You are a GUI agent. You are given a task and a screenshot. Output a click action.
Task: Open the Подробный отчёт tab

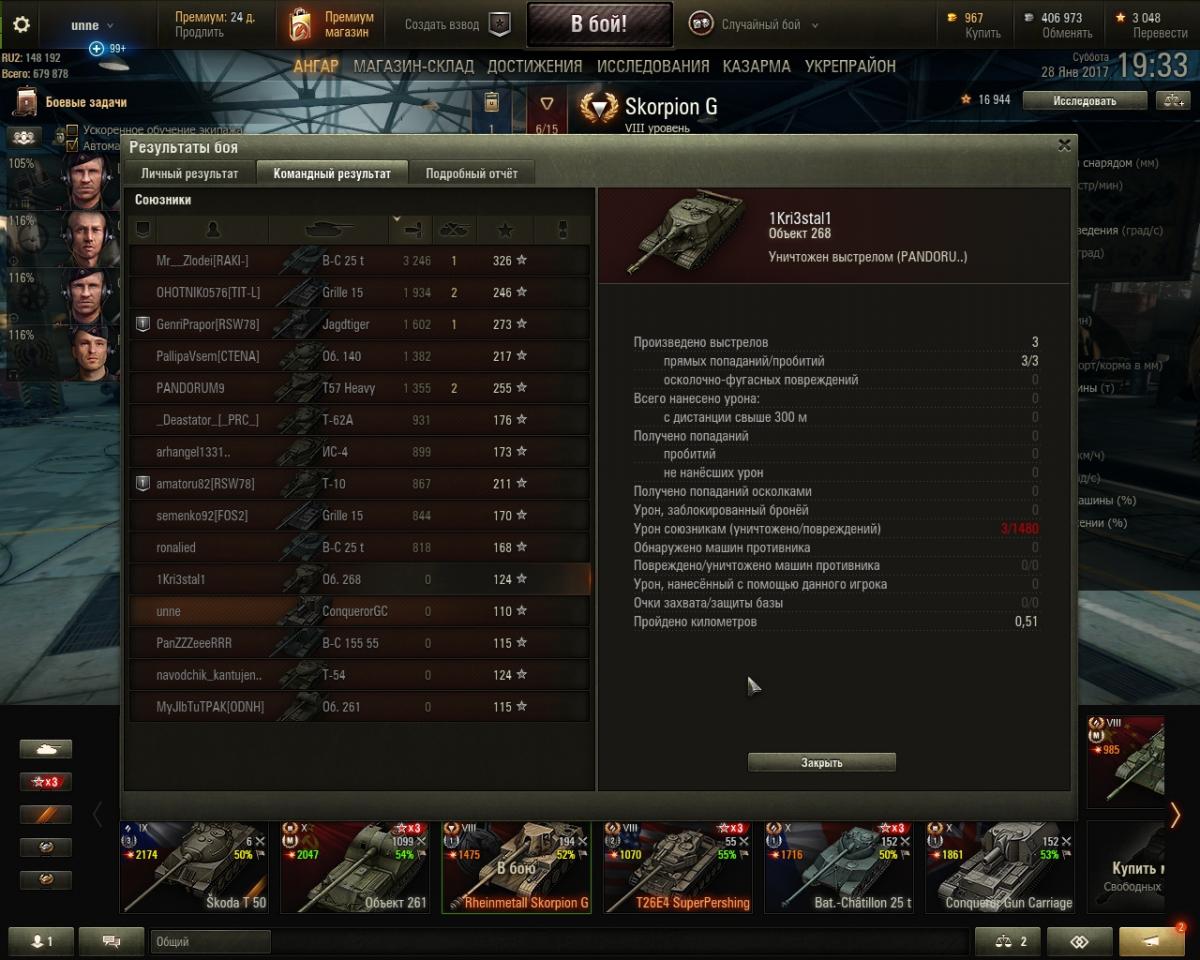point(472,173)
